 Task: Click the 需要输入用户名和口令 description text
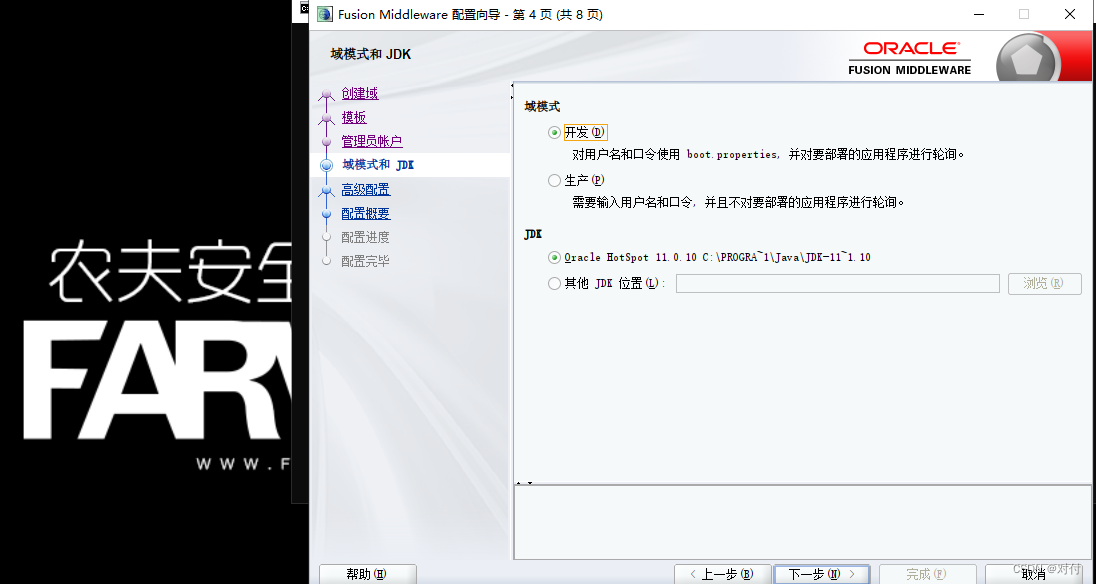[738, 203]
